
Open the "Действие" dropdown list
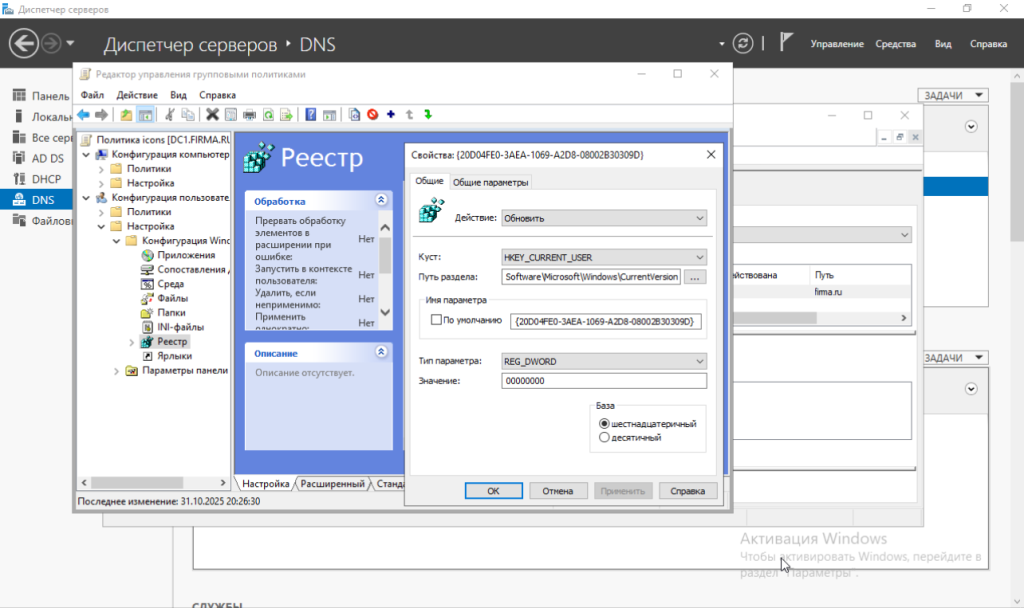pos(604,217)
